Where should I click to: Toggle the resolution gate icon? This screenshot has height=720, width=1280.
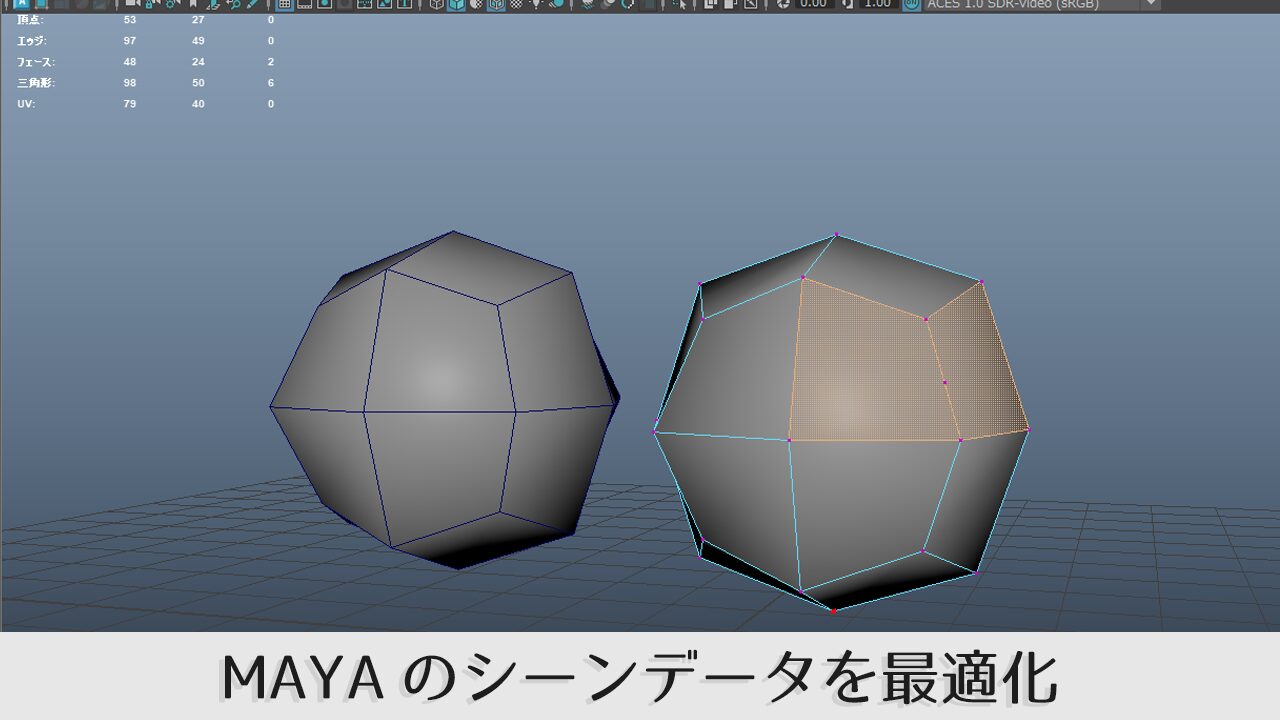coord(325,7)
